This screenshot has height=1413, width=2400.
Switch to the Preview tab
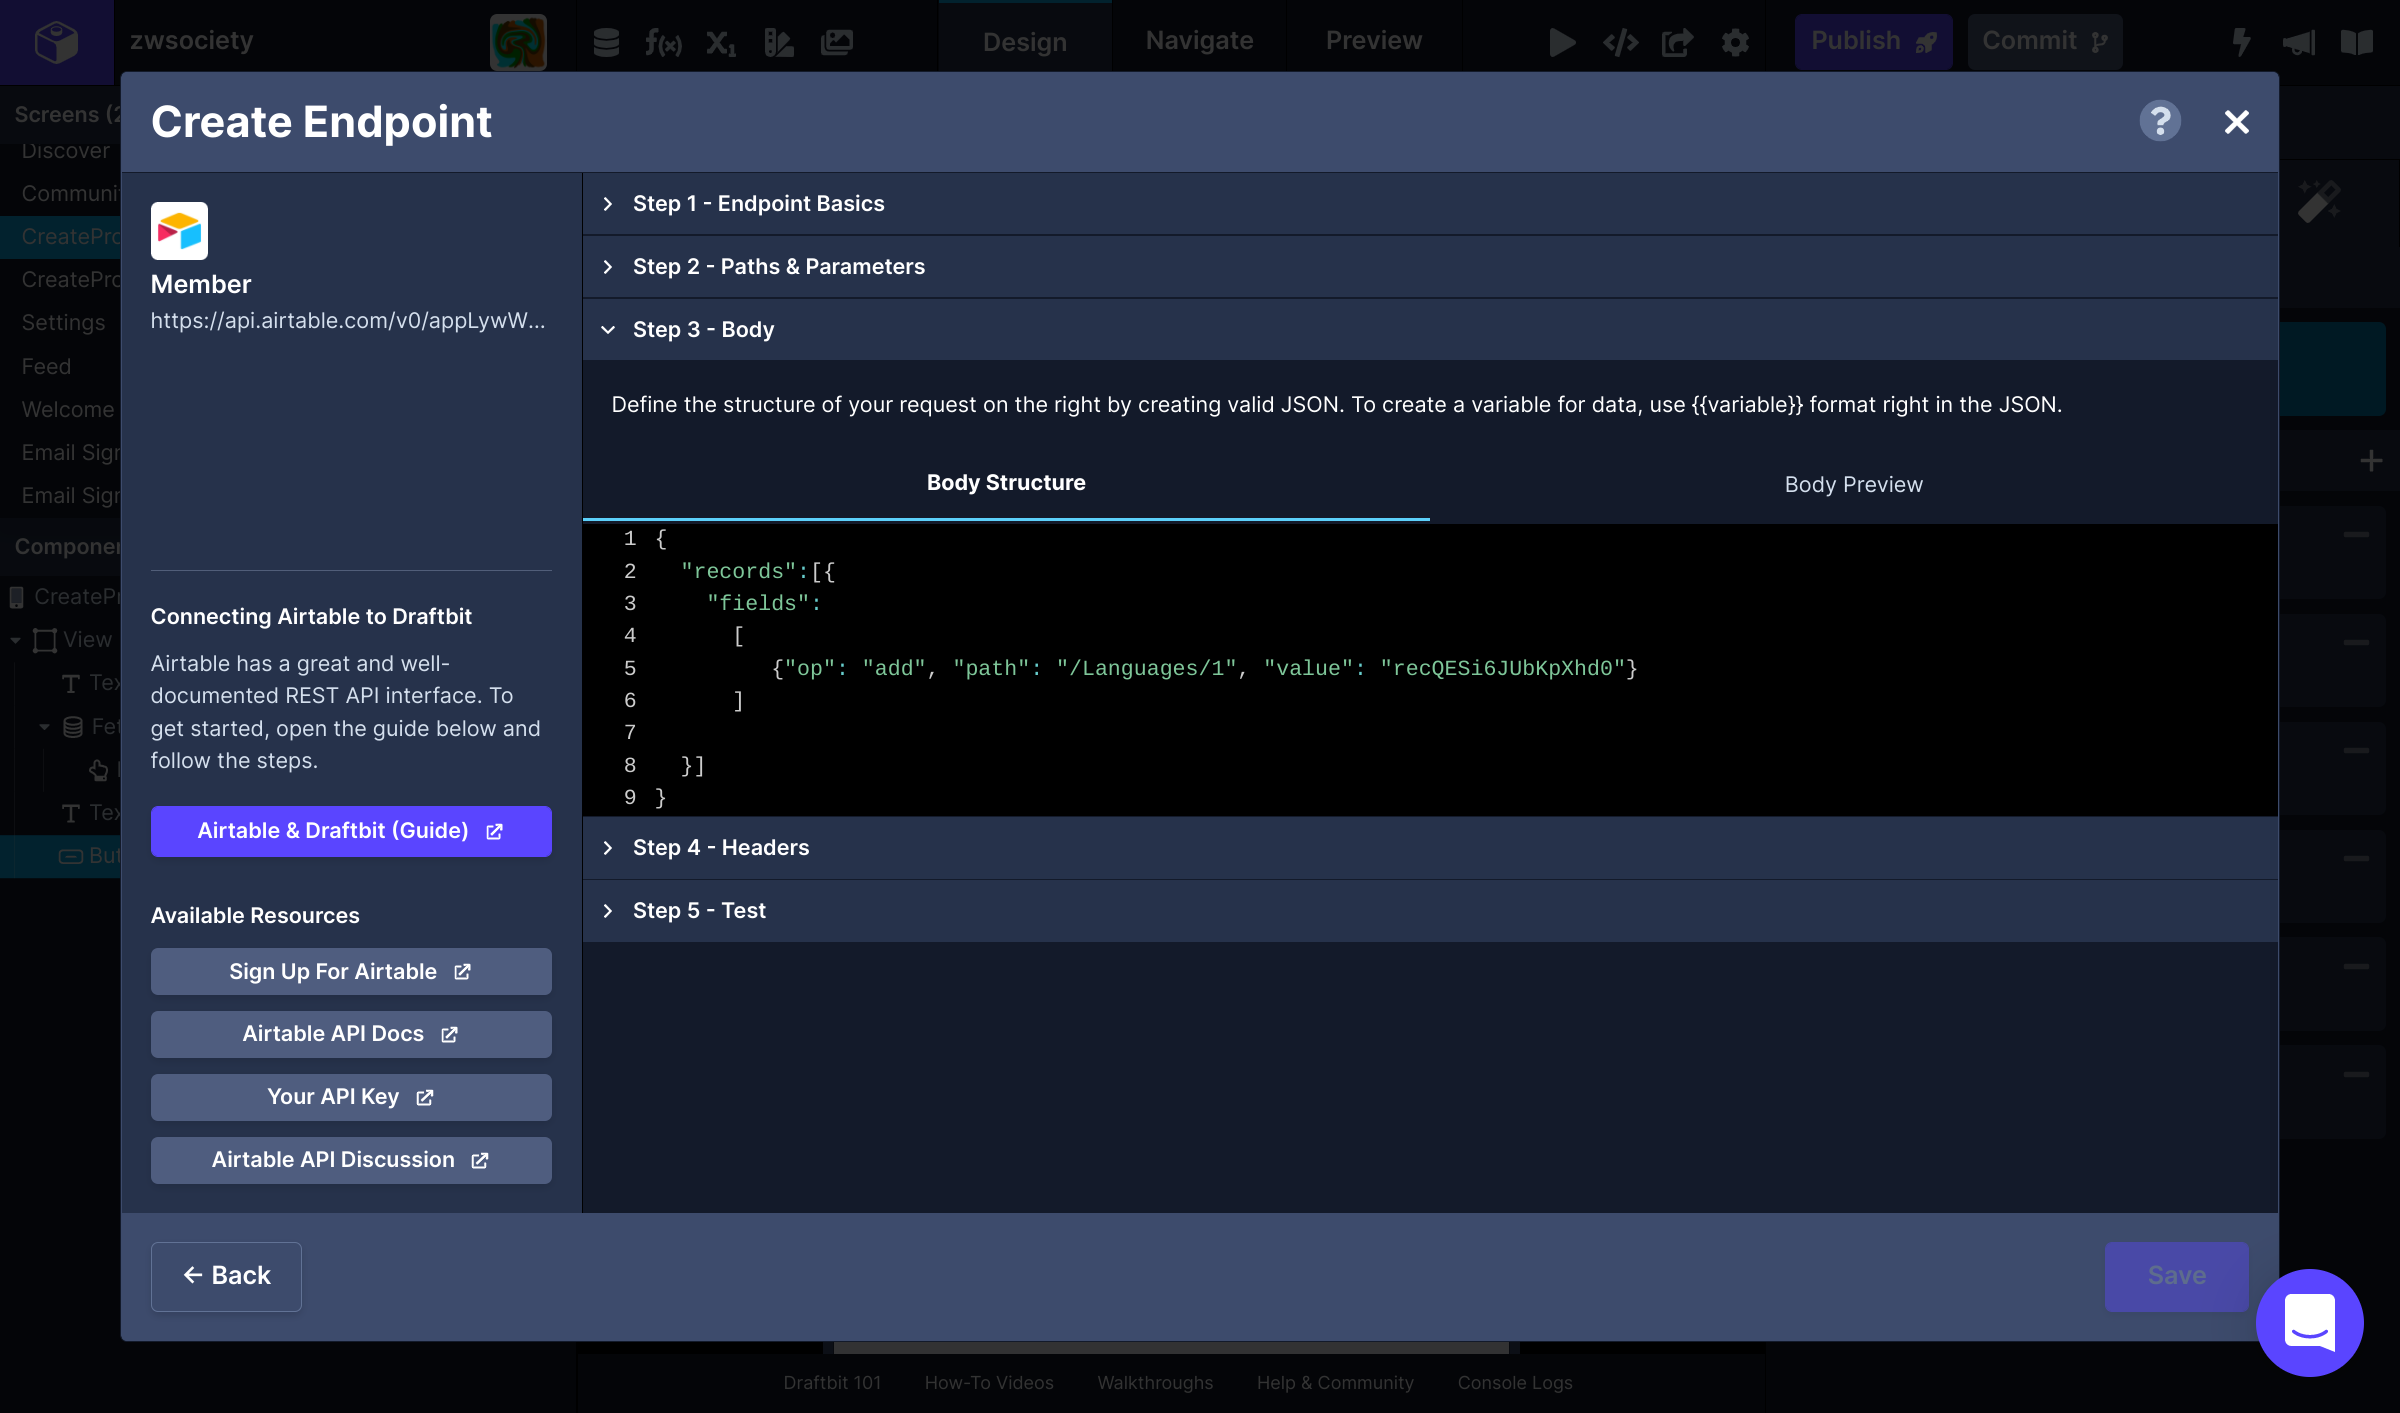tap(1373, 41)
